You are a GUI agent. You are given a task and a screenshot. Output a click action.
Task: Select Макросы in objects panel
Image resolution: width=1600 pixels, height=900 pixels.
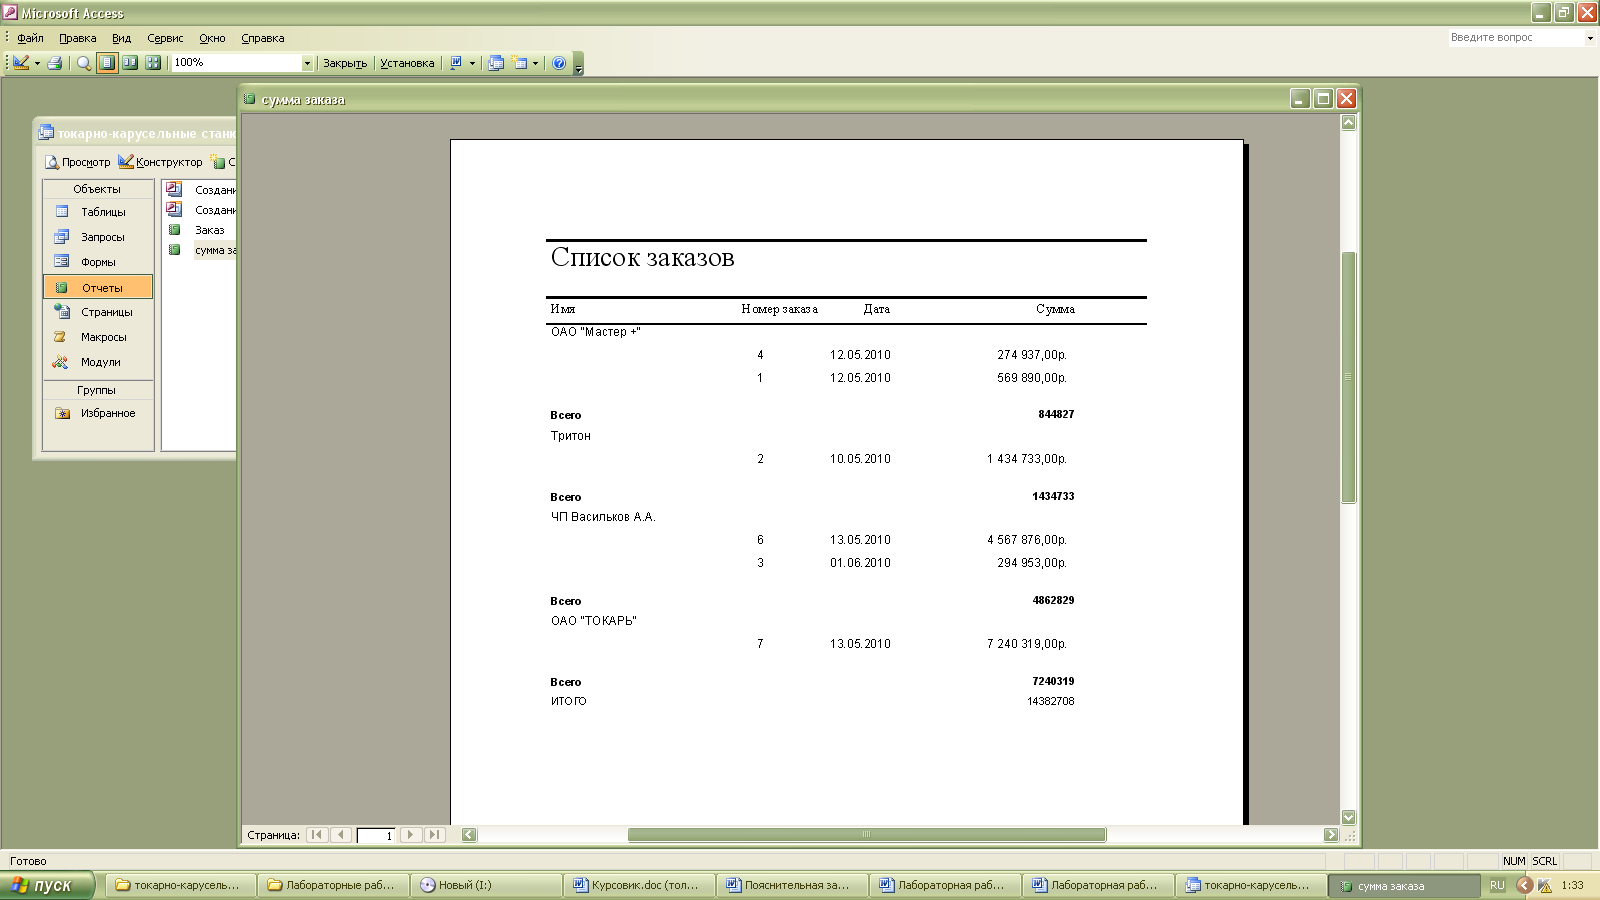coord(98,337)
